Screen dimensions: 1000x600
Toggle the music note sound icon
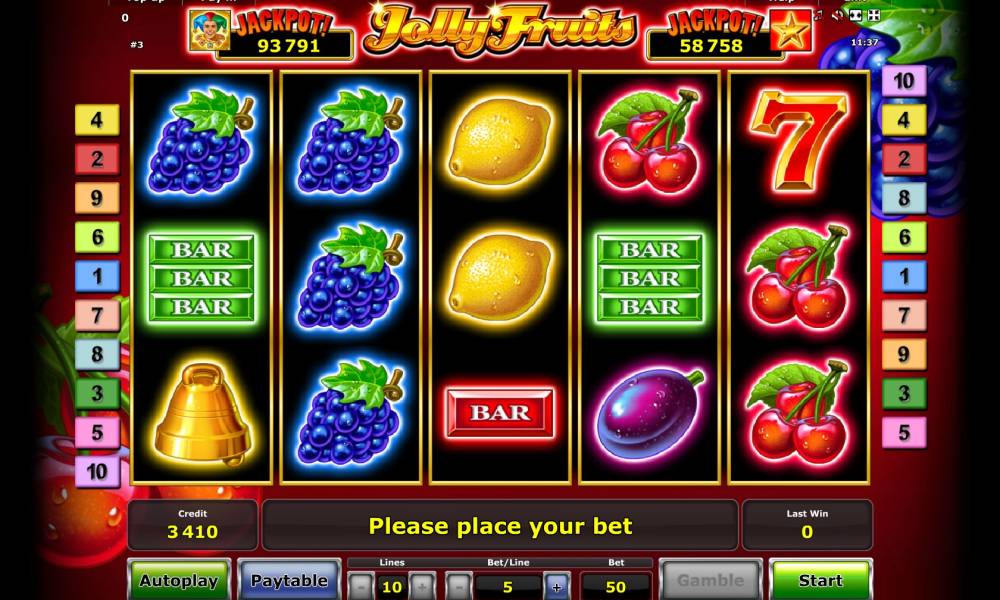coord(818,15)
